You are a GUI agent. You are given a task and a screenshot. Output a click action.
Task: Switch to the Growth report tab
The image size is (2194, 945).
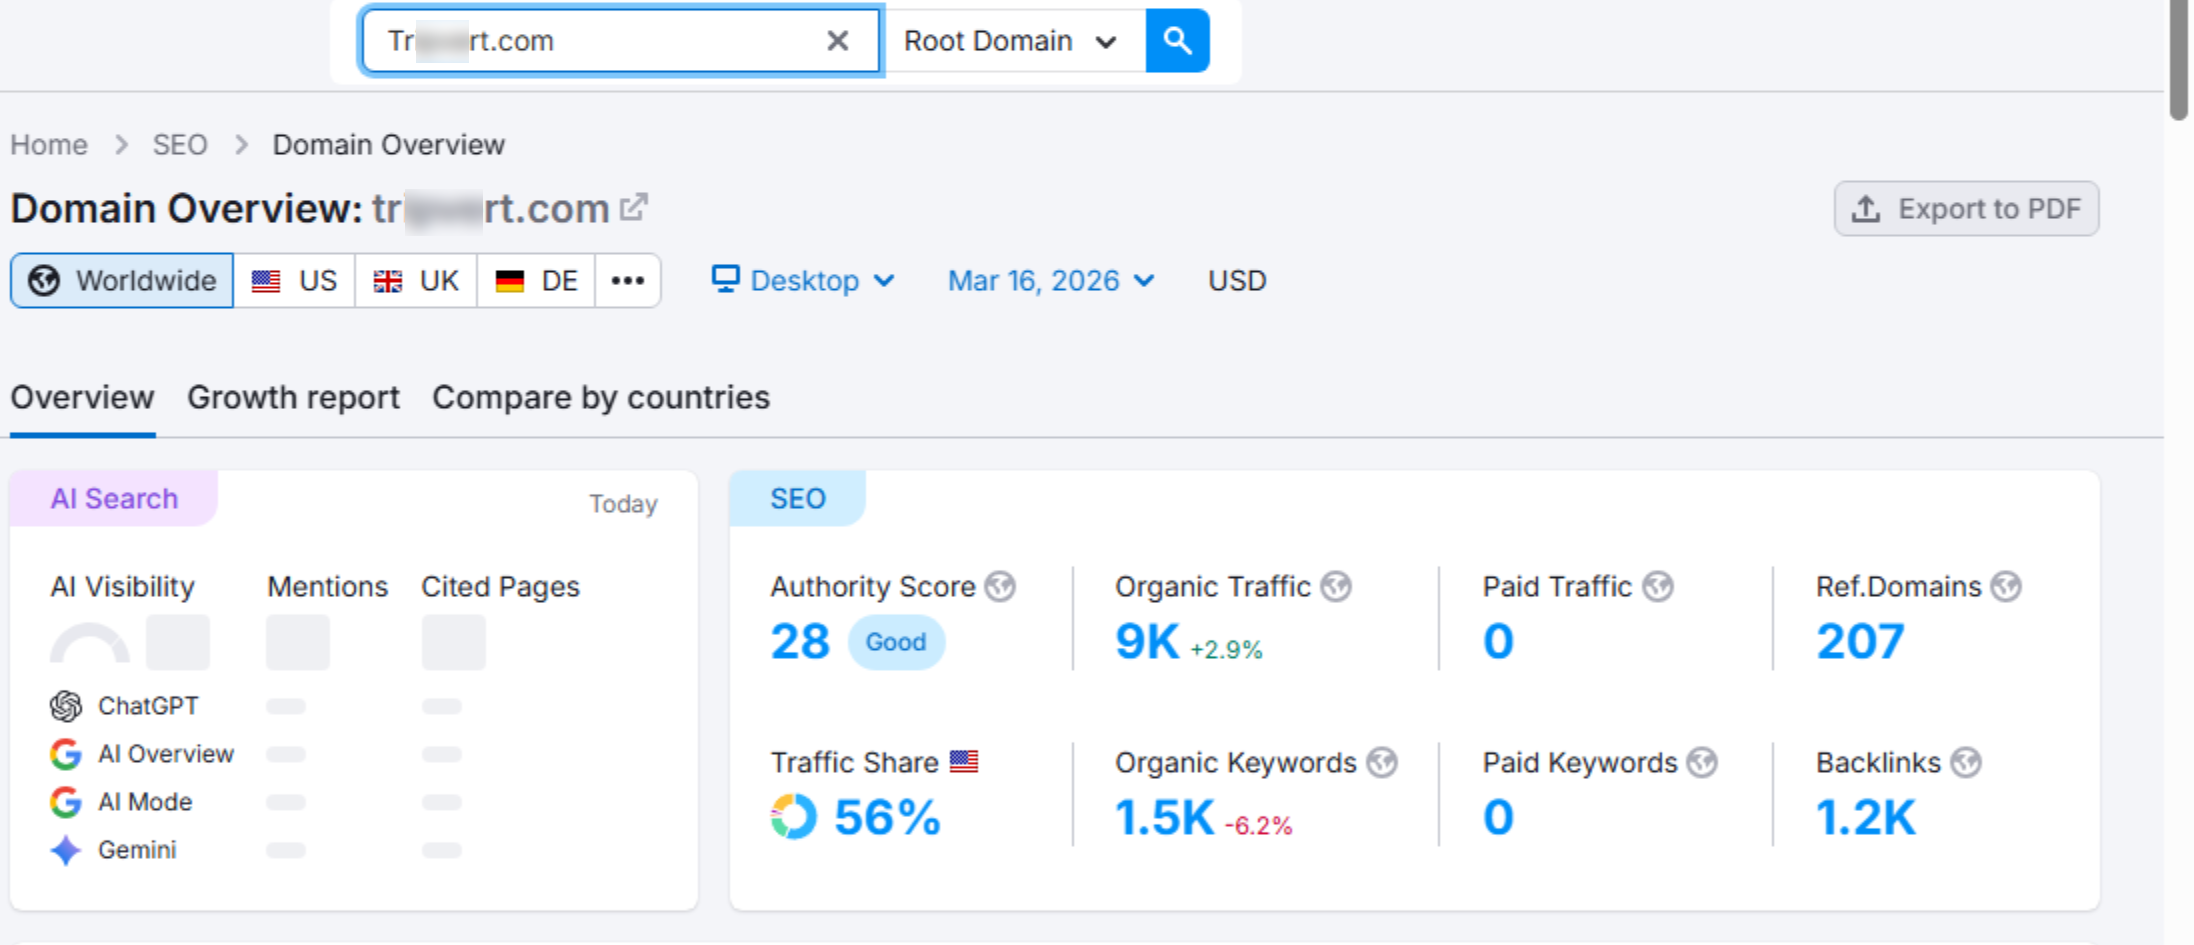coord(293,397)
